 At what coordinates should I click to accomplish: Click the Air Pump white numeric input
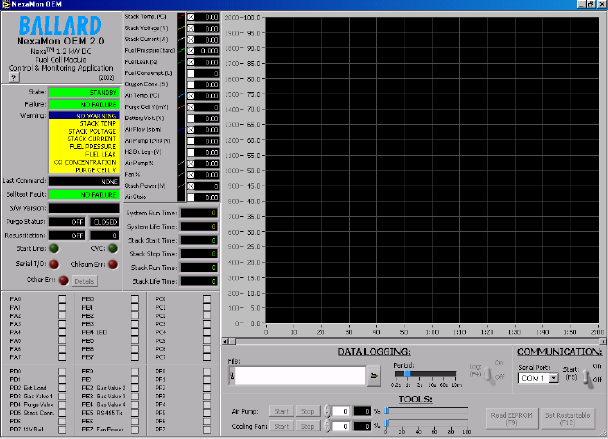341,411
